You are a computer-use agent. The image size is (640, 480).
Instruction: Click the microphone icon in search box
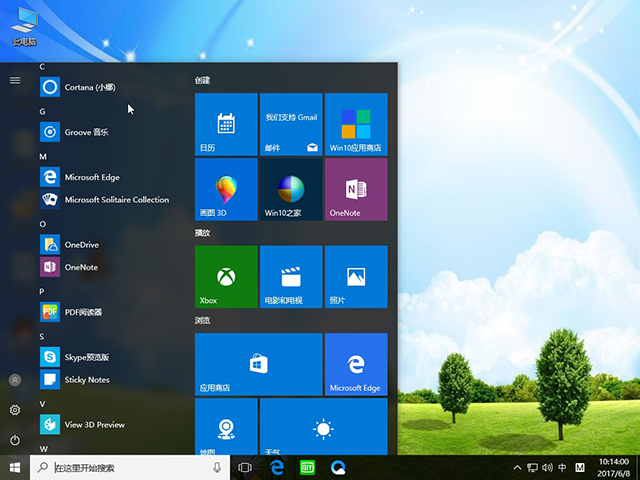click(x=217, y=467)
